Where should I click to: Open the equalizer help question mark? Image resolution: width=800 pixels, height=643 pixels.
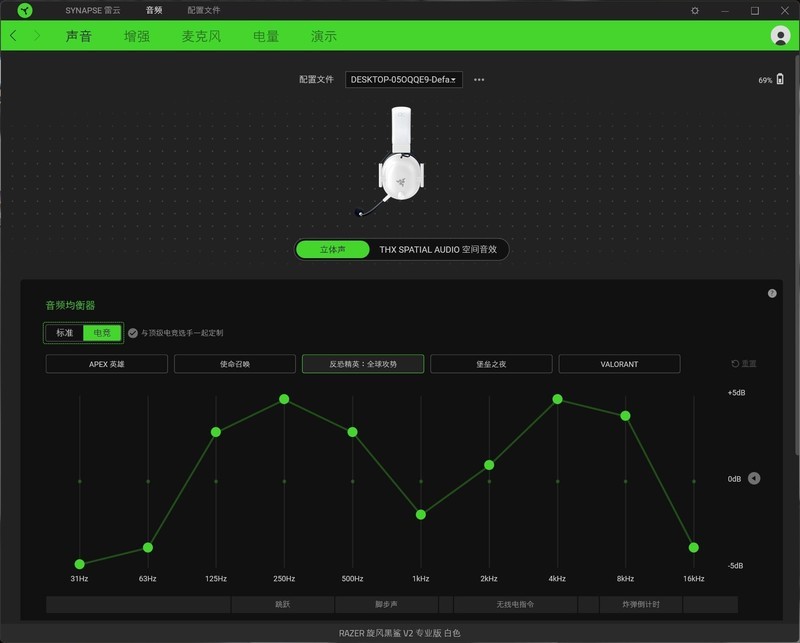coord(772,293)
